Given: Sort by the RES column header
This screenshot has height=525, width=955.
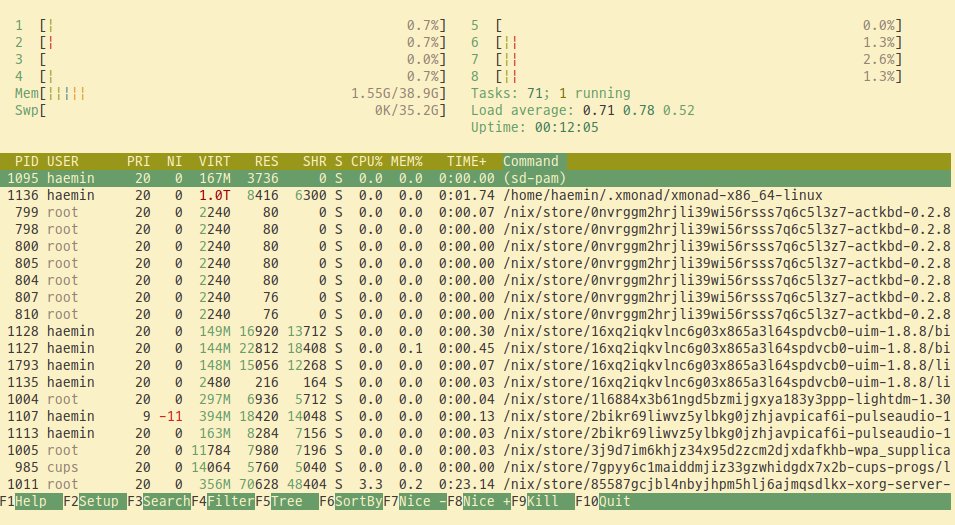Looking at the screenshot, I should click(266, 161).
